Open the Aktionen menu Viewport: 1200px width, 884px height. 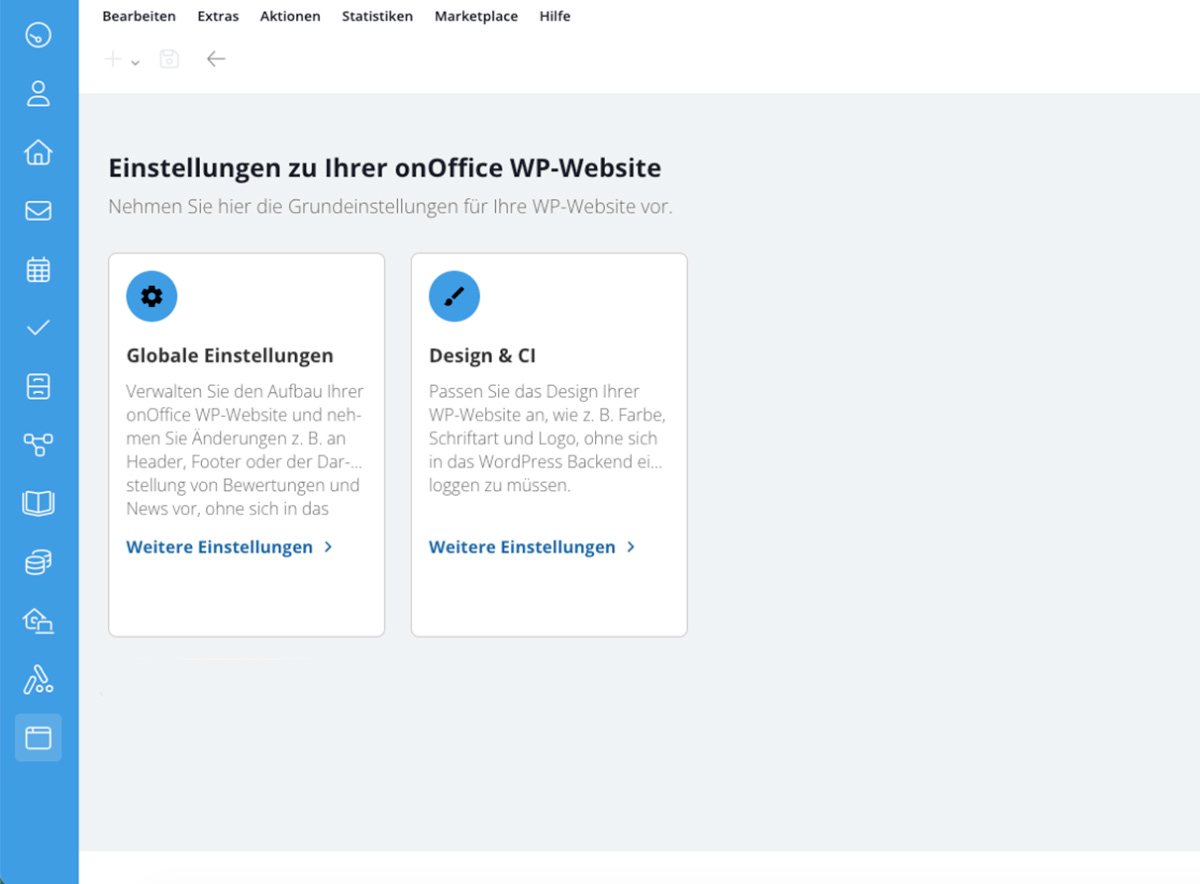290,16
